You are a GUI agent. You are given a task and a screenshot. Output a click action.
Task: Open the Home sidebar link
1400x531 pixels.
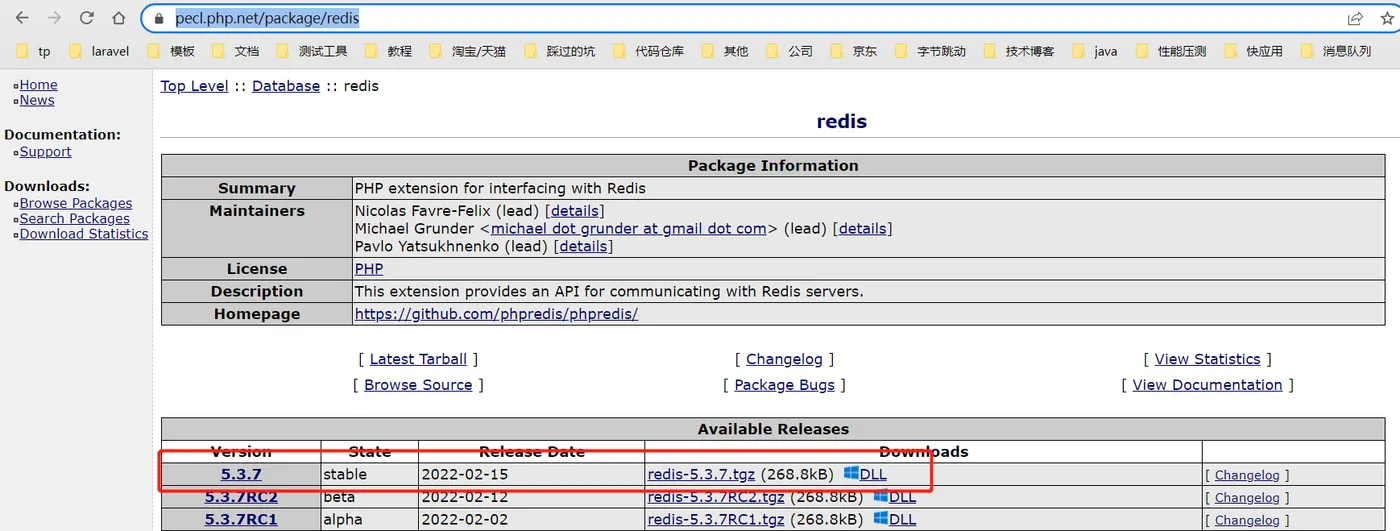39,85
